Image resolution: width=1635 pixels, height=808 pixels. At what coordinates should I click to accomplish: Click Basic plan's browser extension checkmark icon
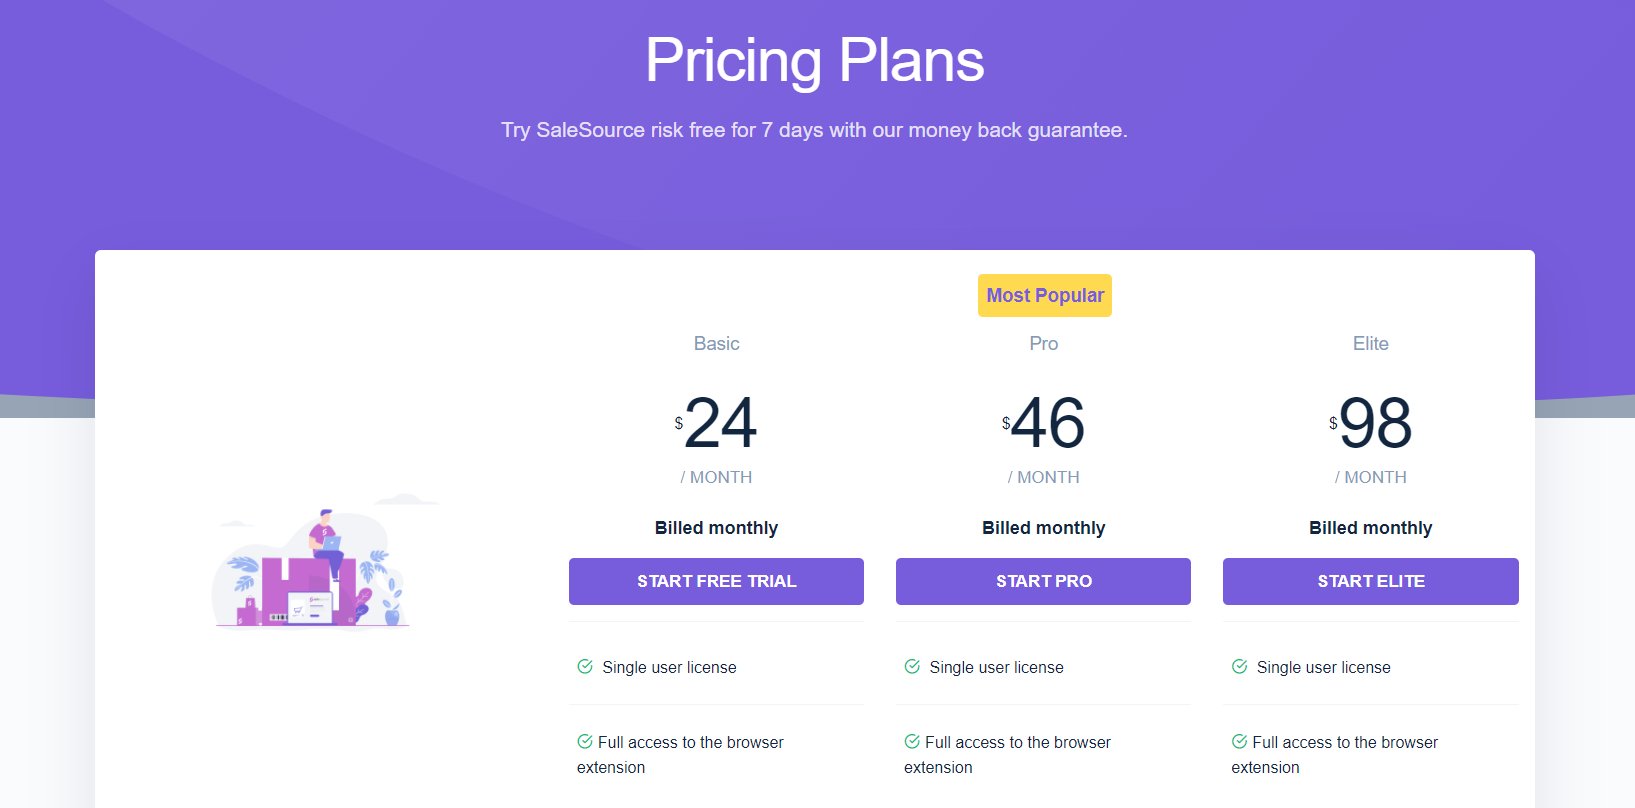585,742
